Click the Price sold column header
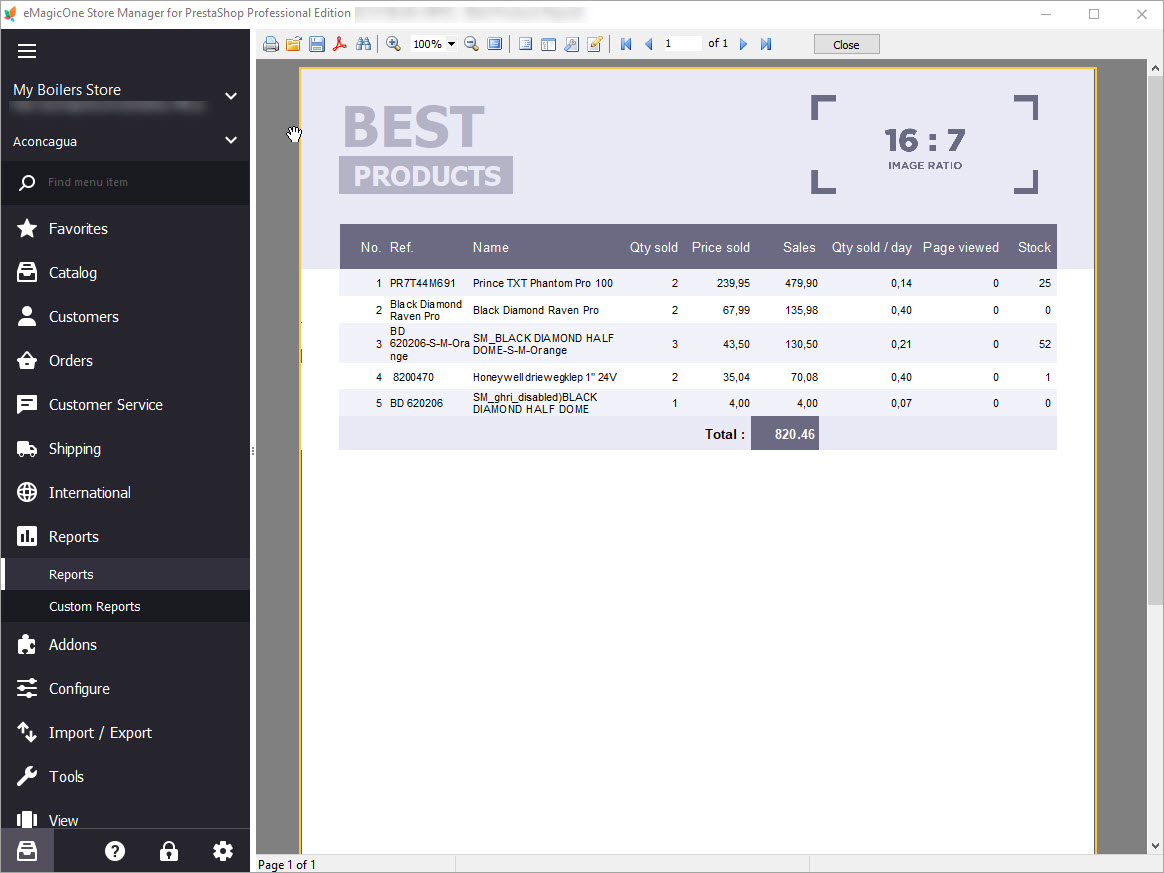 720,247
